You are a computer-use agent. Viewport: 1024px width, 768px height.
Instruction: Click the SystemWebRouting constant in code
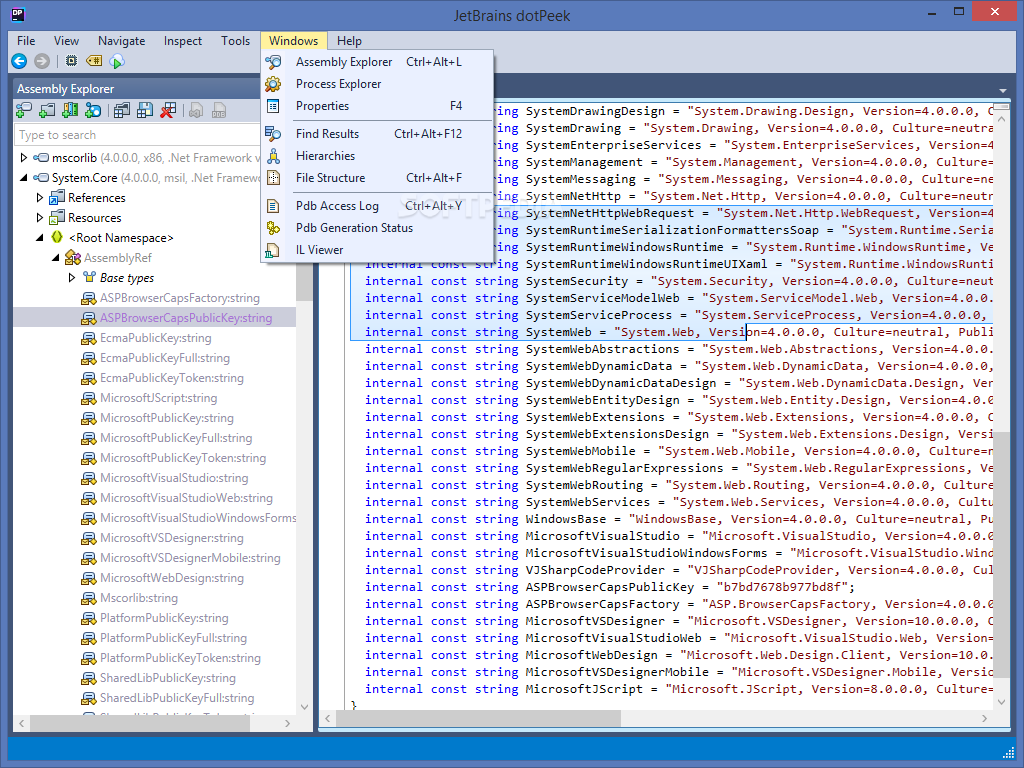584,485
